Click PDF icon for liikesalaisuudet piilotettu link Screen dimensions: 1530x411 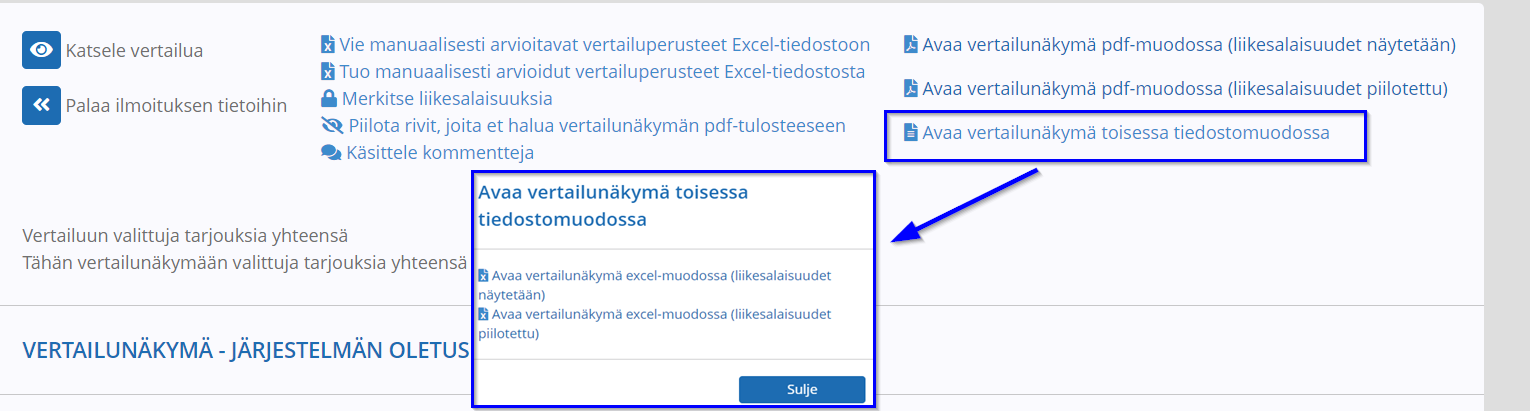point(910,88)
